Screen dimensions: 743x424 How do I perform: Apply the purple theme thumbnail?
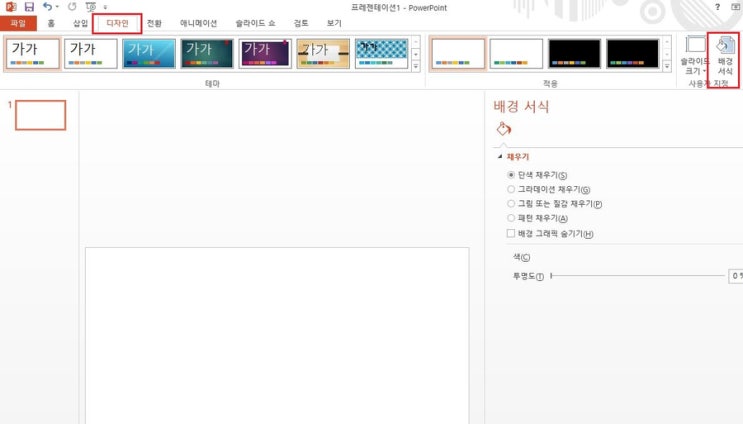point(265,54)
